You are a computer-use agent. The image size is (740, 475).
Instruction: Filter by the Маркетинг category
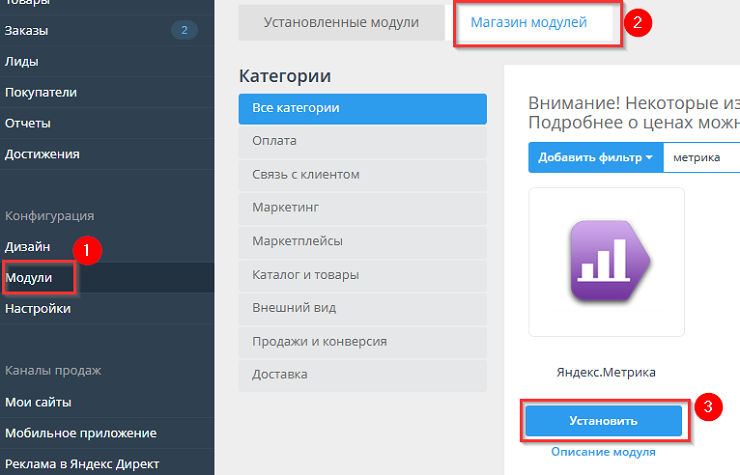point(362,208)
